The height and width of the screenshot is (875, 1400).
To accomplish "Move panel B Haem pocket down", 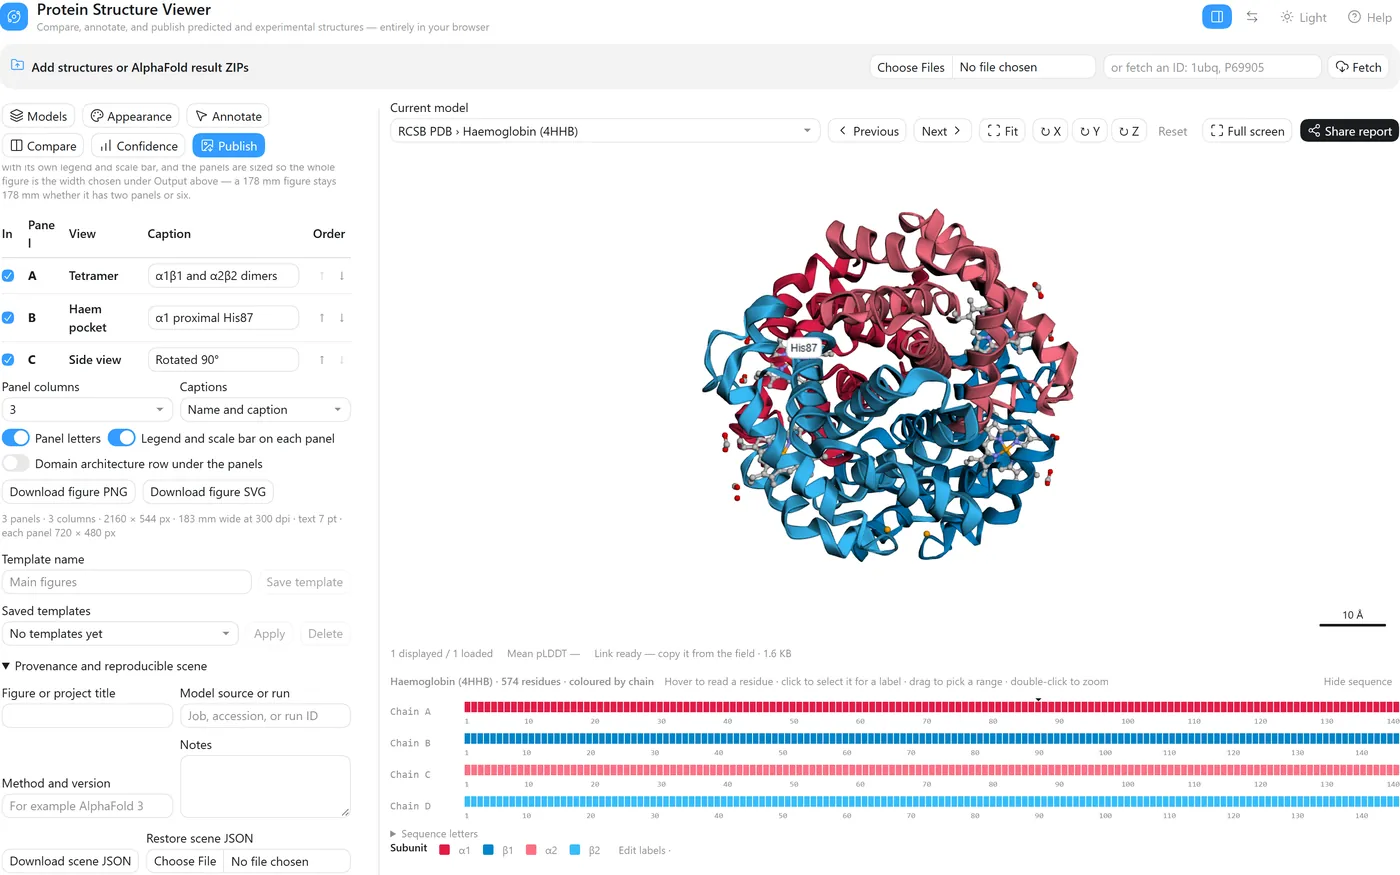I will click(x=342, y=318).
